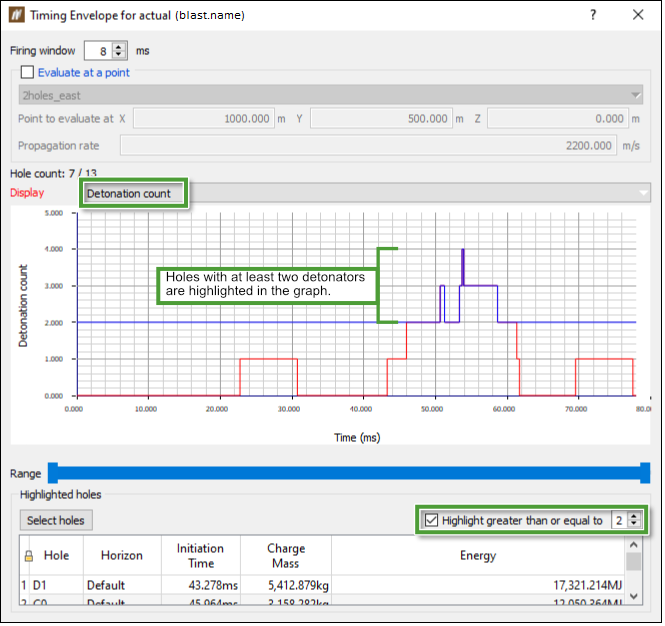Click the 5,412.879kg charge mass cell
Image resolution: width=665 pixels, height=626 pixels.
tap(286, 585)
